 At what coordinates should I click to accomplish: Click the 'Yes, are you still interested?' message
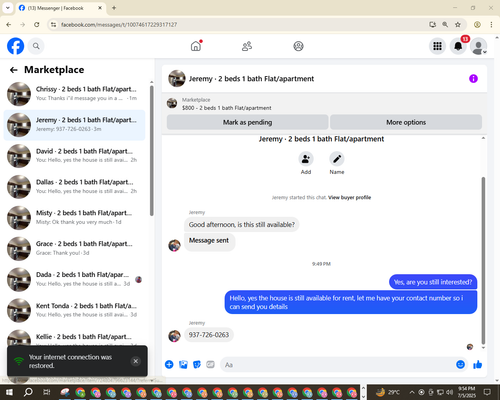click(433, 282)
